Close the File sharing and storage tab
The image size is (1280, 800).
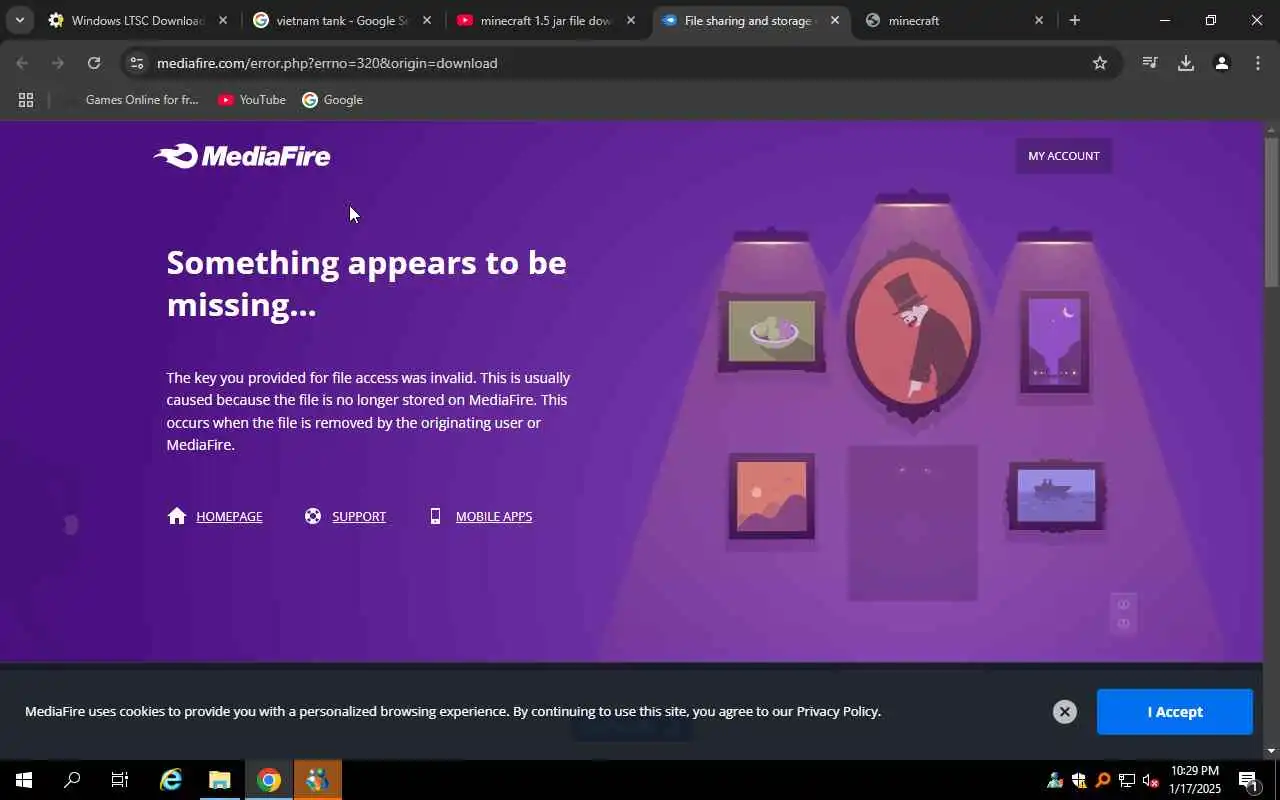835,20
